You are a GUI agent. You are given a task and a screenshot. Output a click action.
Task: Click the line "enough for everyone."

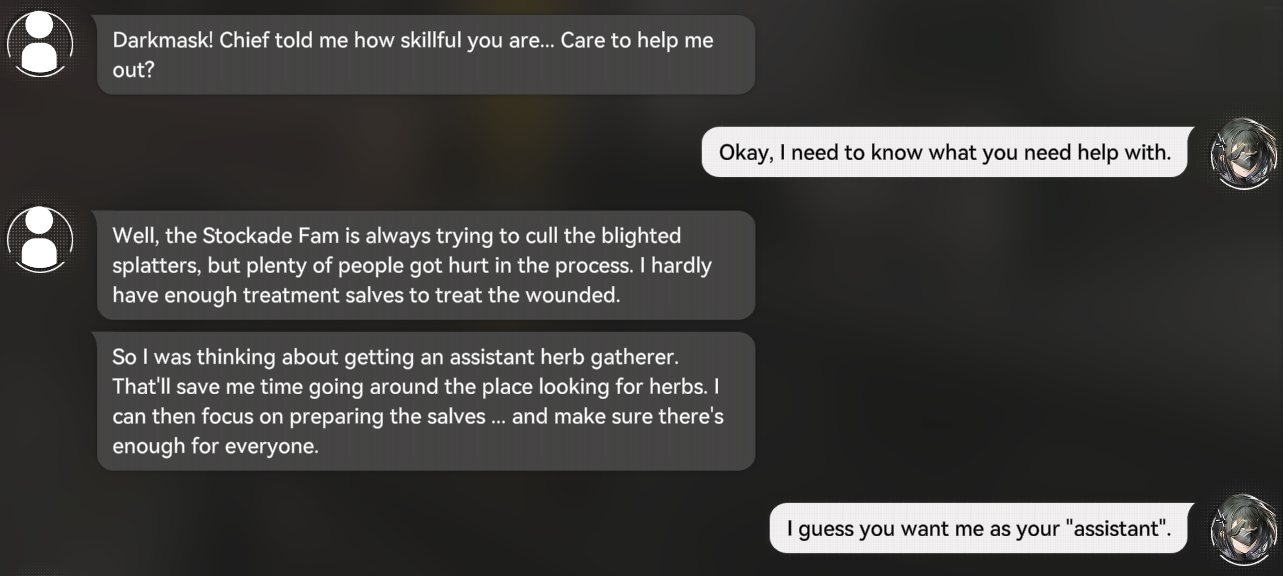coord(215,446)
